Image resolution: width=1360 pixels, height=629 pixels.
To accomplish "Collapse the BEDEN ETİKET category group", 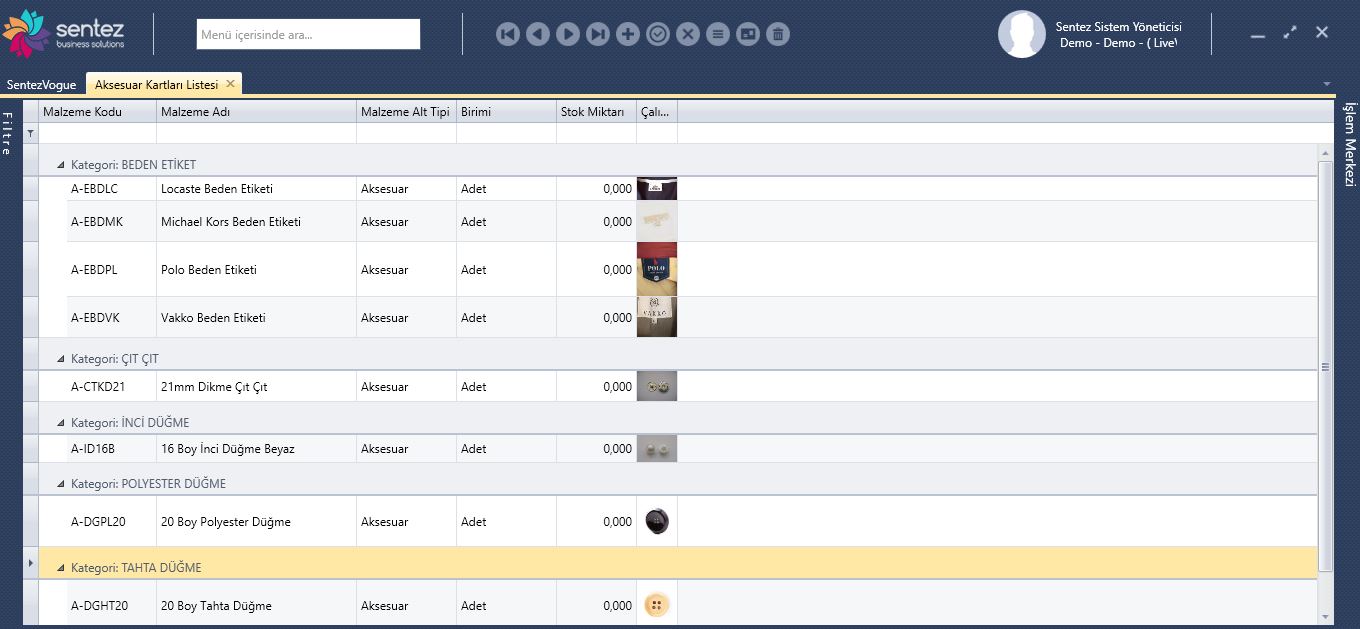I will [61, 165].
